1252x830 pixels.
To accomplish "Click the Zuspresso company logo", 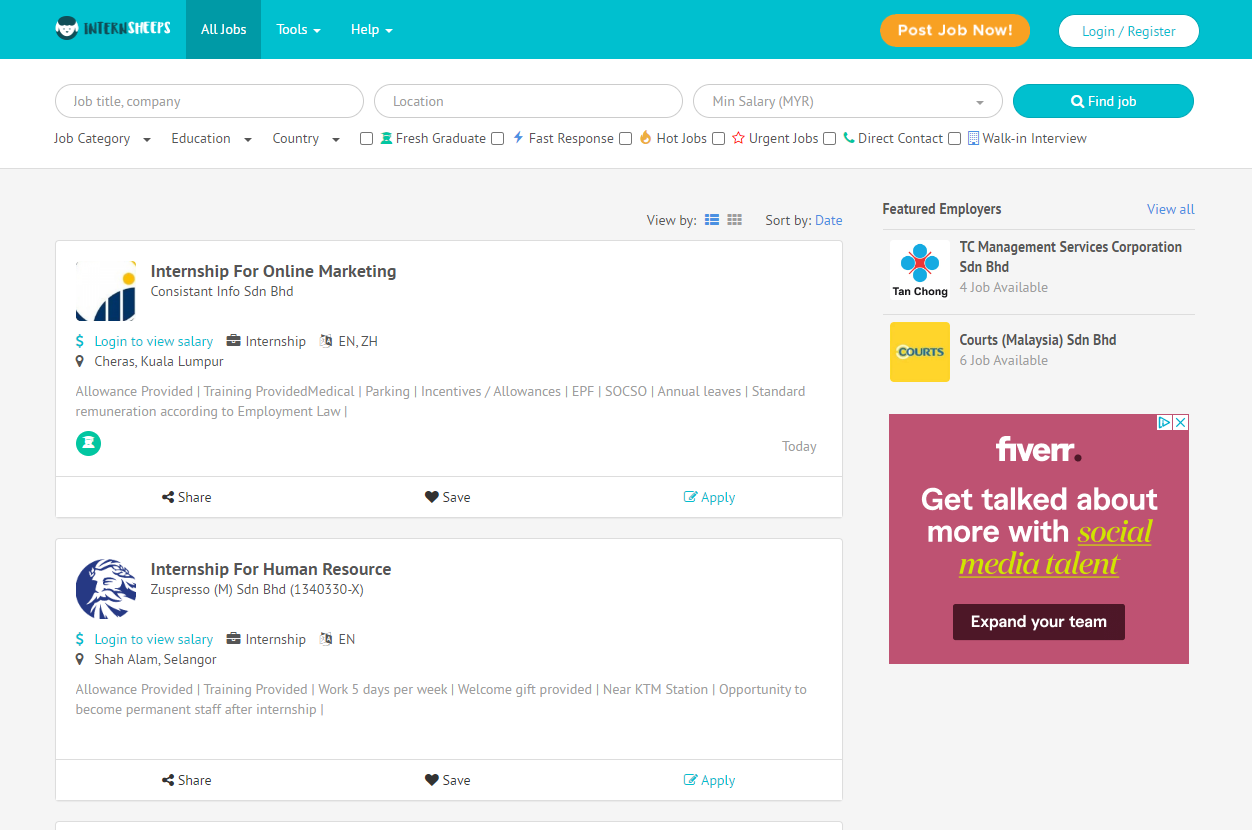I will point(106,589).
